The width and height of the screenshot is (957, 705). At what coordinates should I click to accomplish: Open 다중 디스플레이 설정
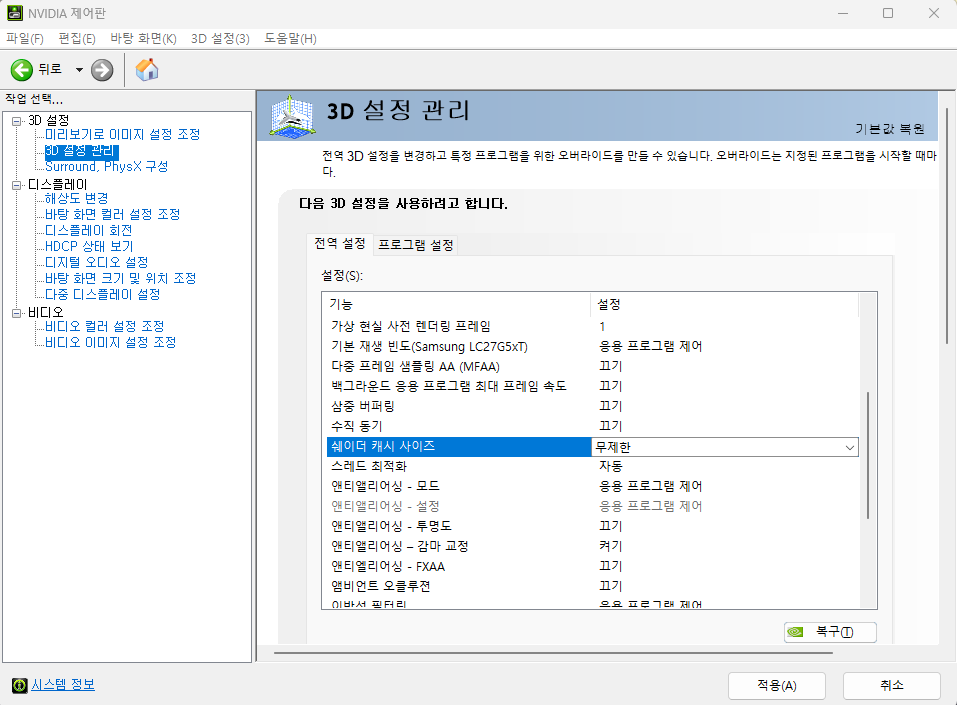coord(103,294)
